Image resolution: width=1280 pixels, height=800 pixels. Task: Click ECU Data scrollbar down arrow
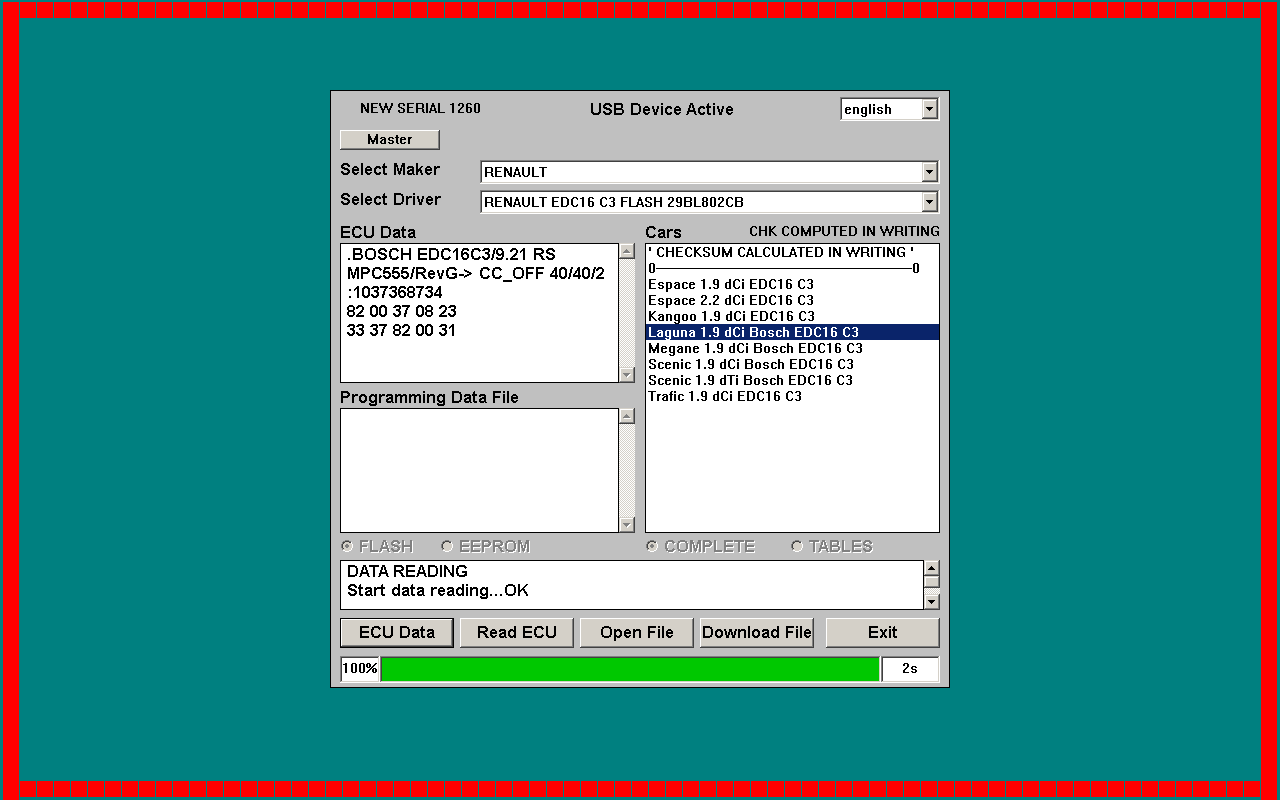(x=627, y=374)
